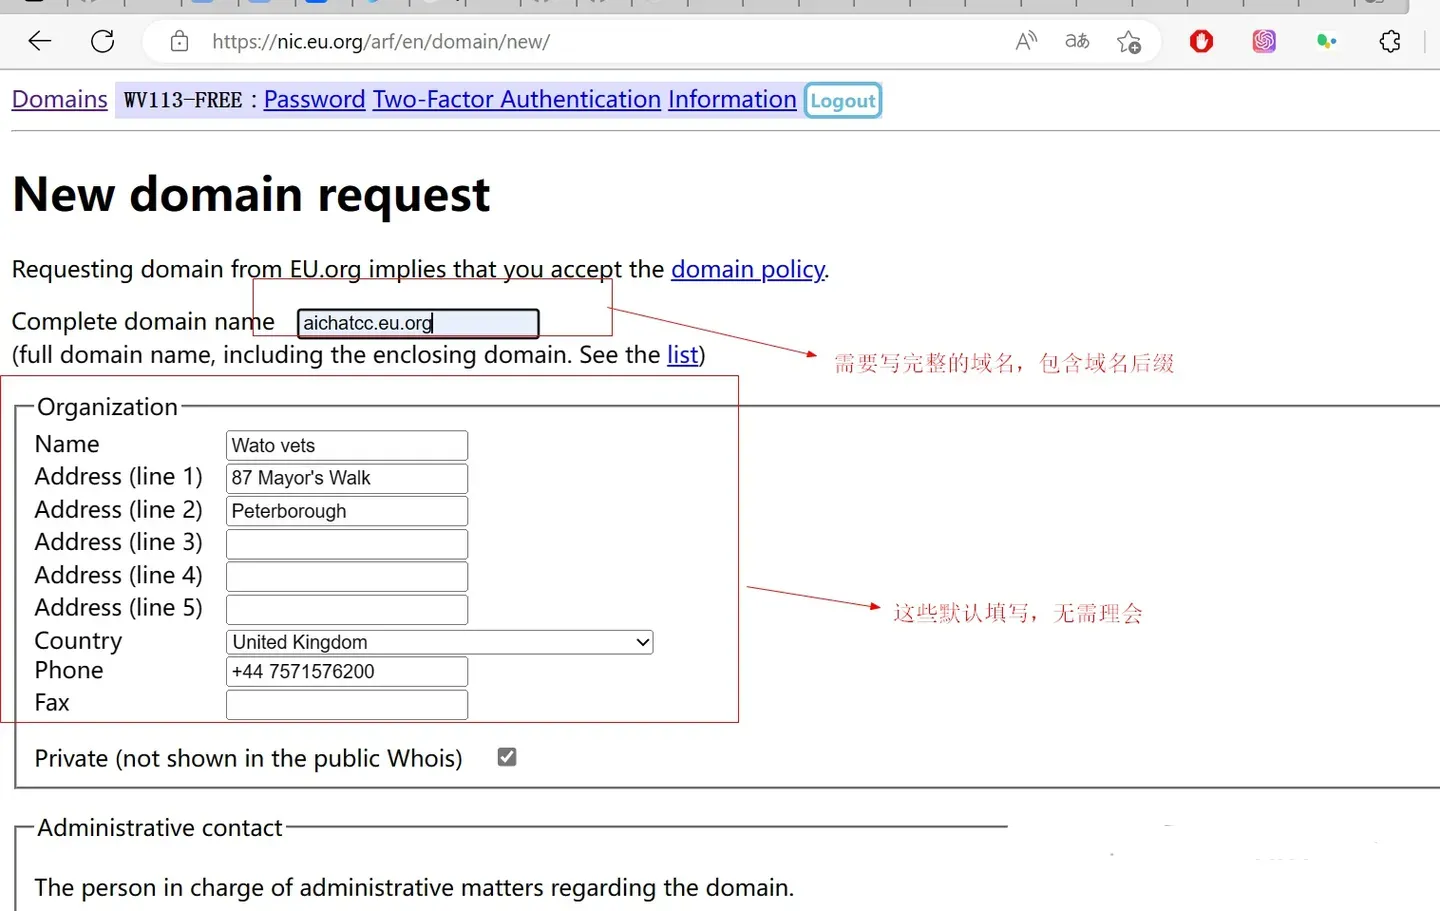
Task: Focus the organization Phone field
Action: [x=346, y=672]
